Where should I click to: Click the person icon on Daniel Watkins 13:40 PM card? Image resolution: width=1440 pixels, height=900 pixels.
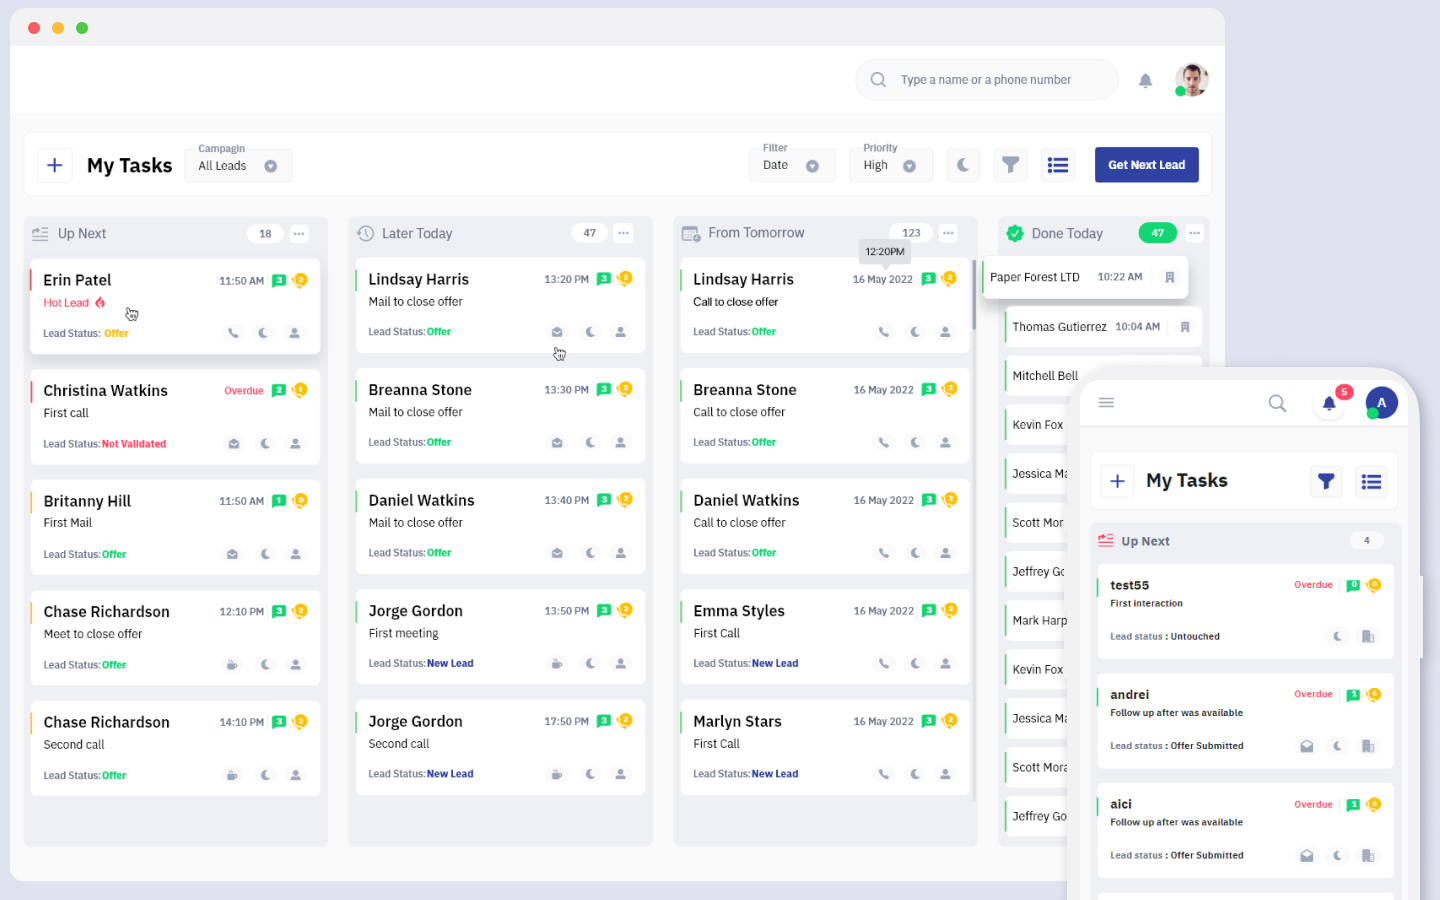pyautogui.click(x=621, y=553)
